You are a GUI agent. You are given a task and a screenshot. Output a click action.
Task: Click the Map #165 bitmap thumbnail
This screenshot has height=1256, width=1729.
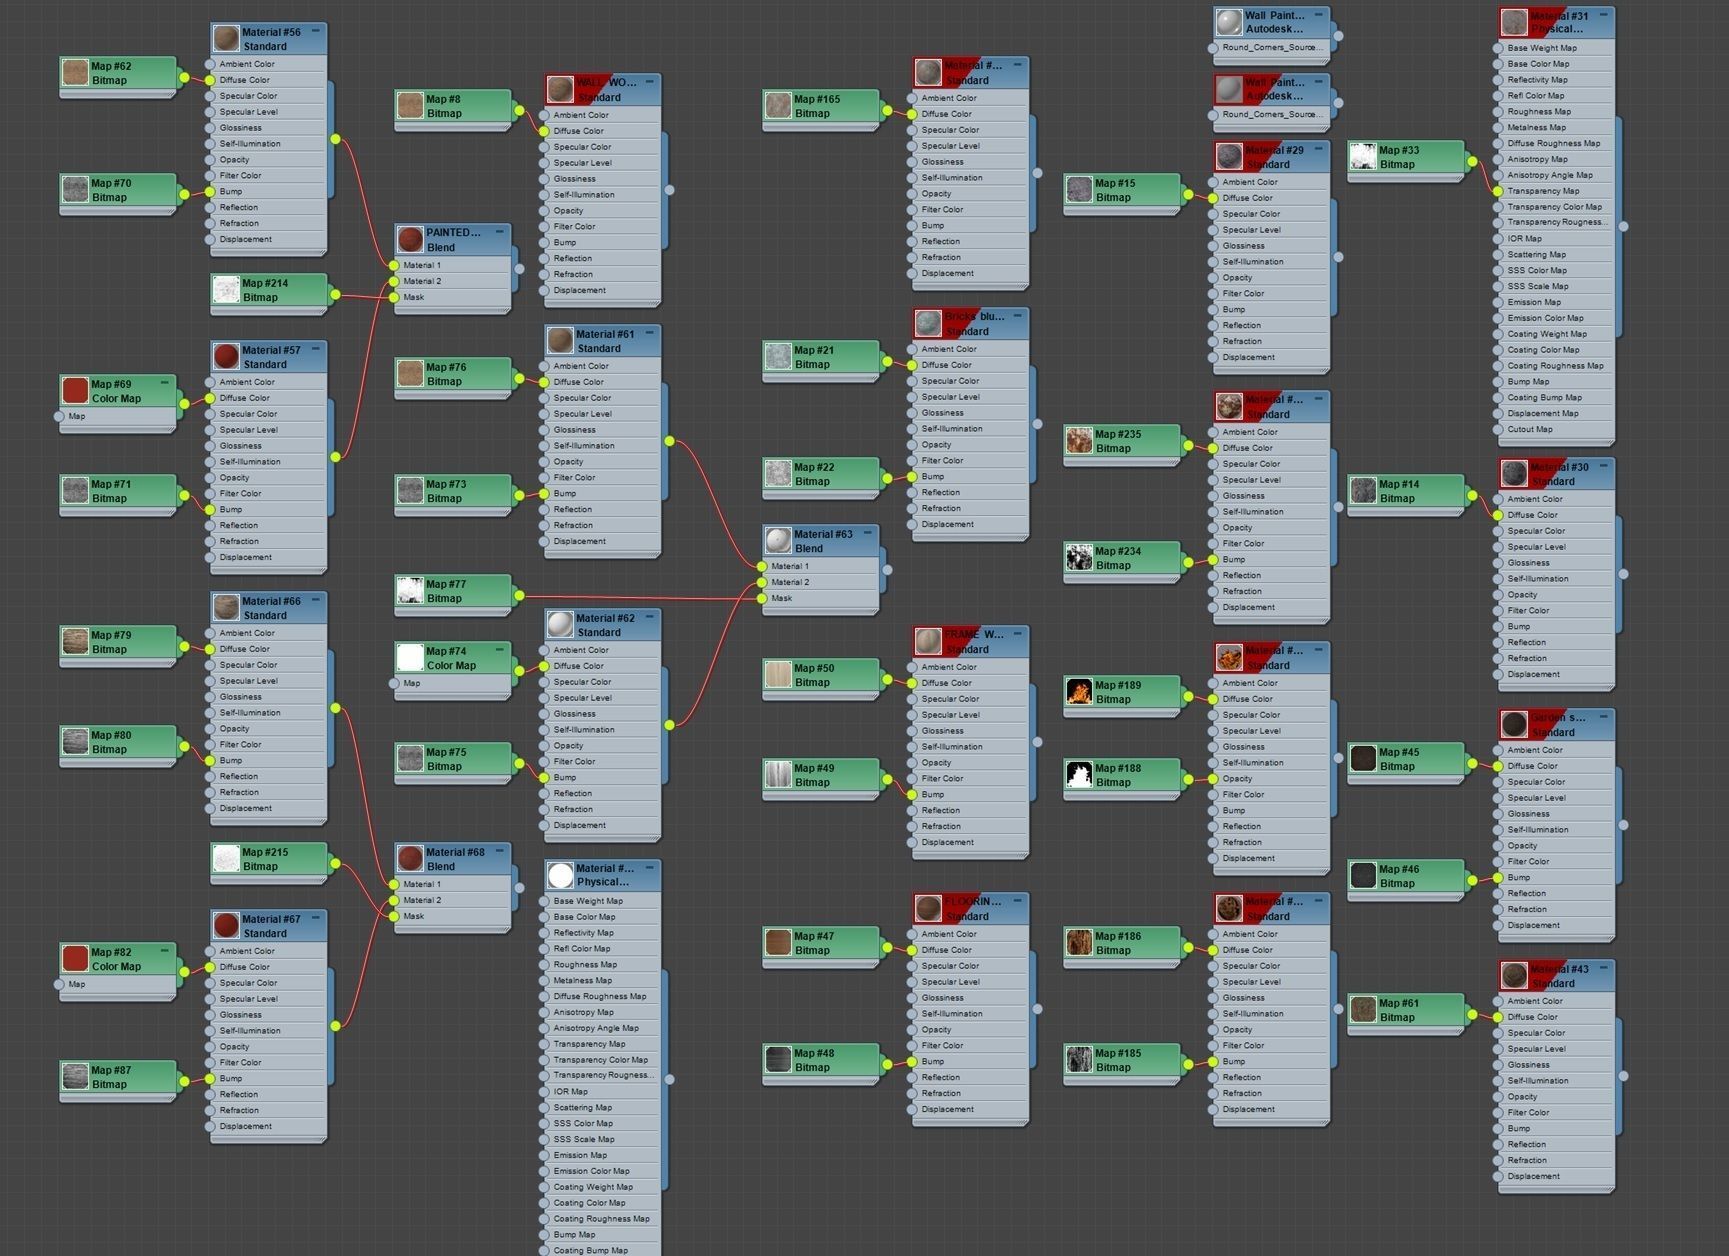click(x=778, y=106)
